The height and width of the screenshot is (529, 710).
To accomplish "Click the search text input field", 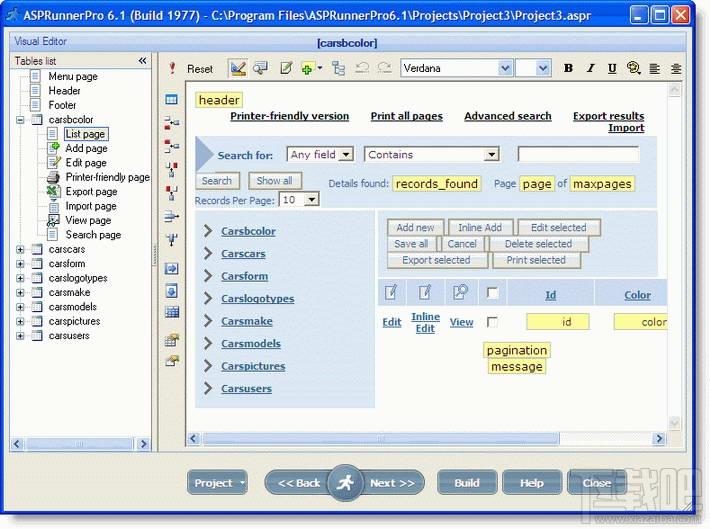I will tap(578, 154).
